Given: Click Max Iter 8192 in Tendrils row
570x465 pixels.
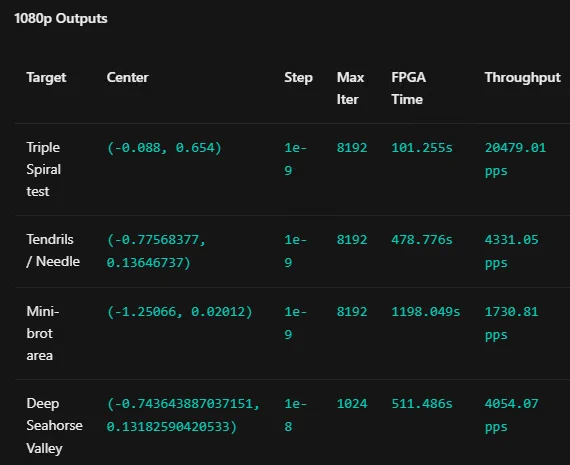Looking at the screenshot, I should [352, 240].
